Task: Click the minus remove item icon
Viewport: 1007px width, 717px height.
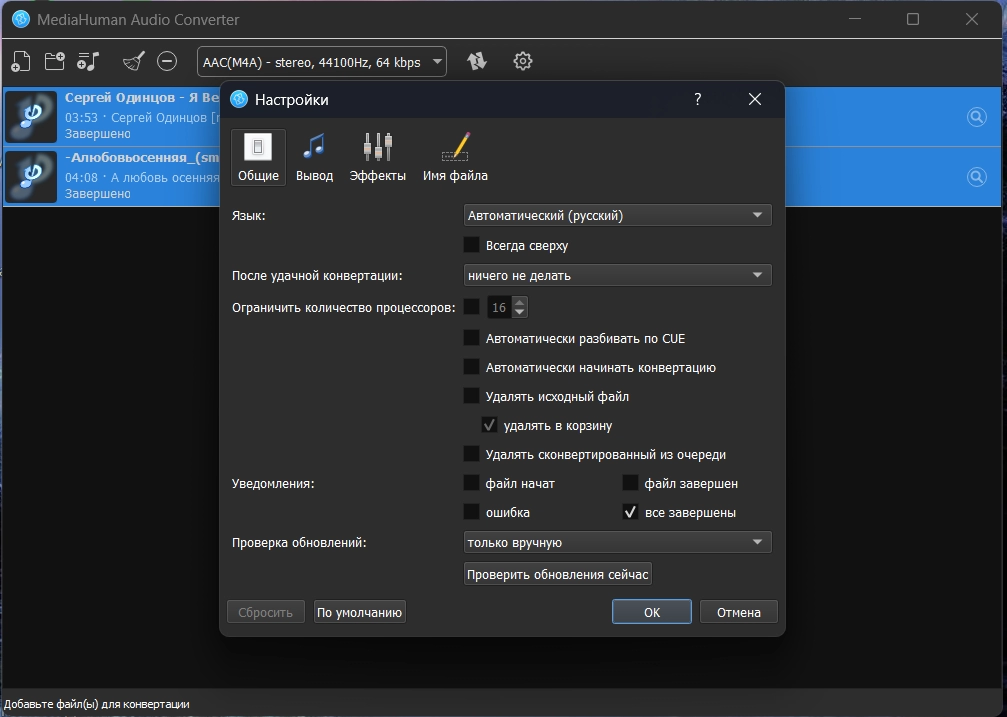Action: (167, 62)
